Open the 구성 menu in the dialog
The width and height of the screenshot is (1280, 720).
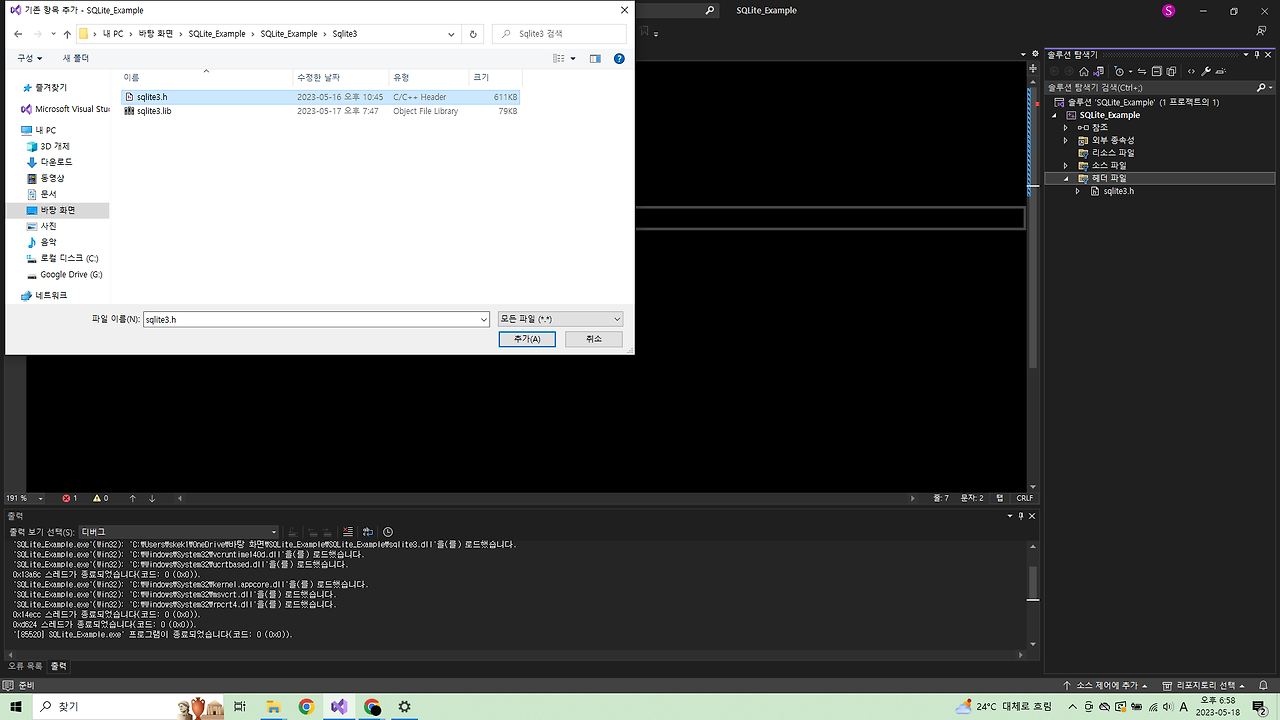[30, 57]
